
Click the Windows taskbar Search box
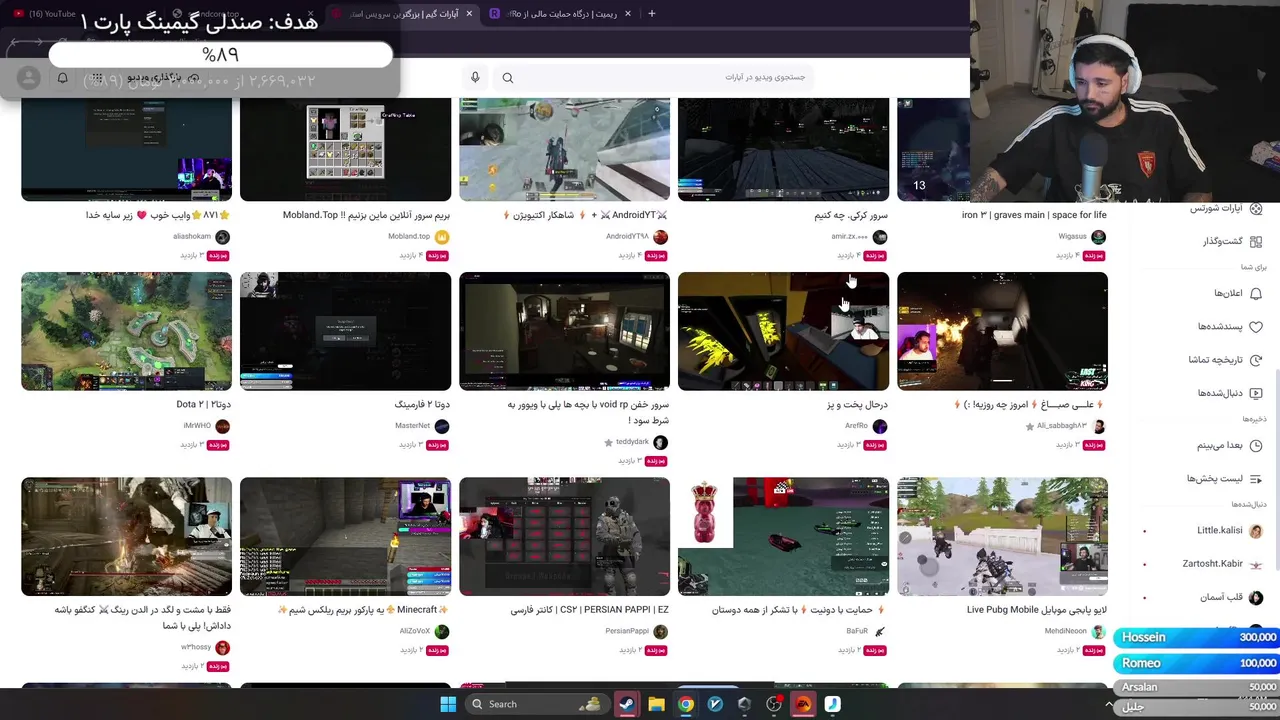point(539,704)
